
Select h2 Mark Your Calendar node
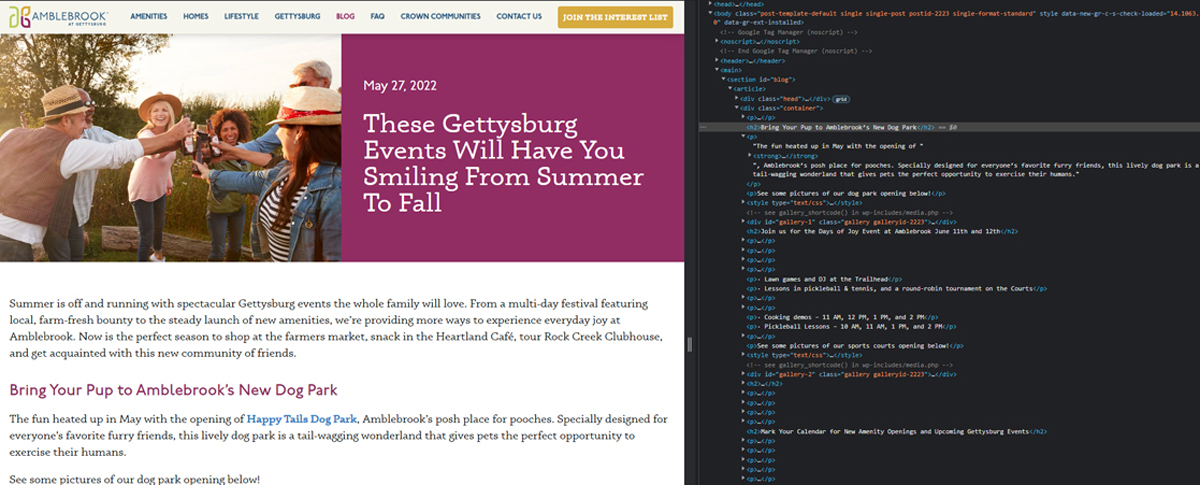896,431
